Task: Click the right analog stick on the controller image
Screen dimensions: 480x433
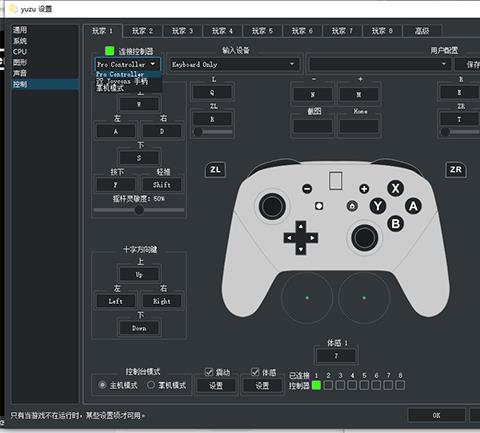Action: [365, 238]
